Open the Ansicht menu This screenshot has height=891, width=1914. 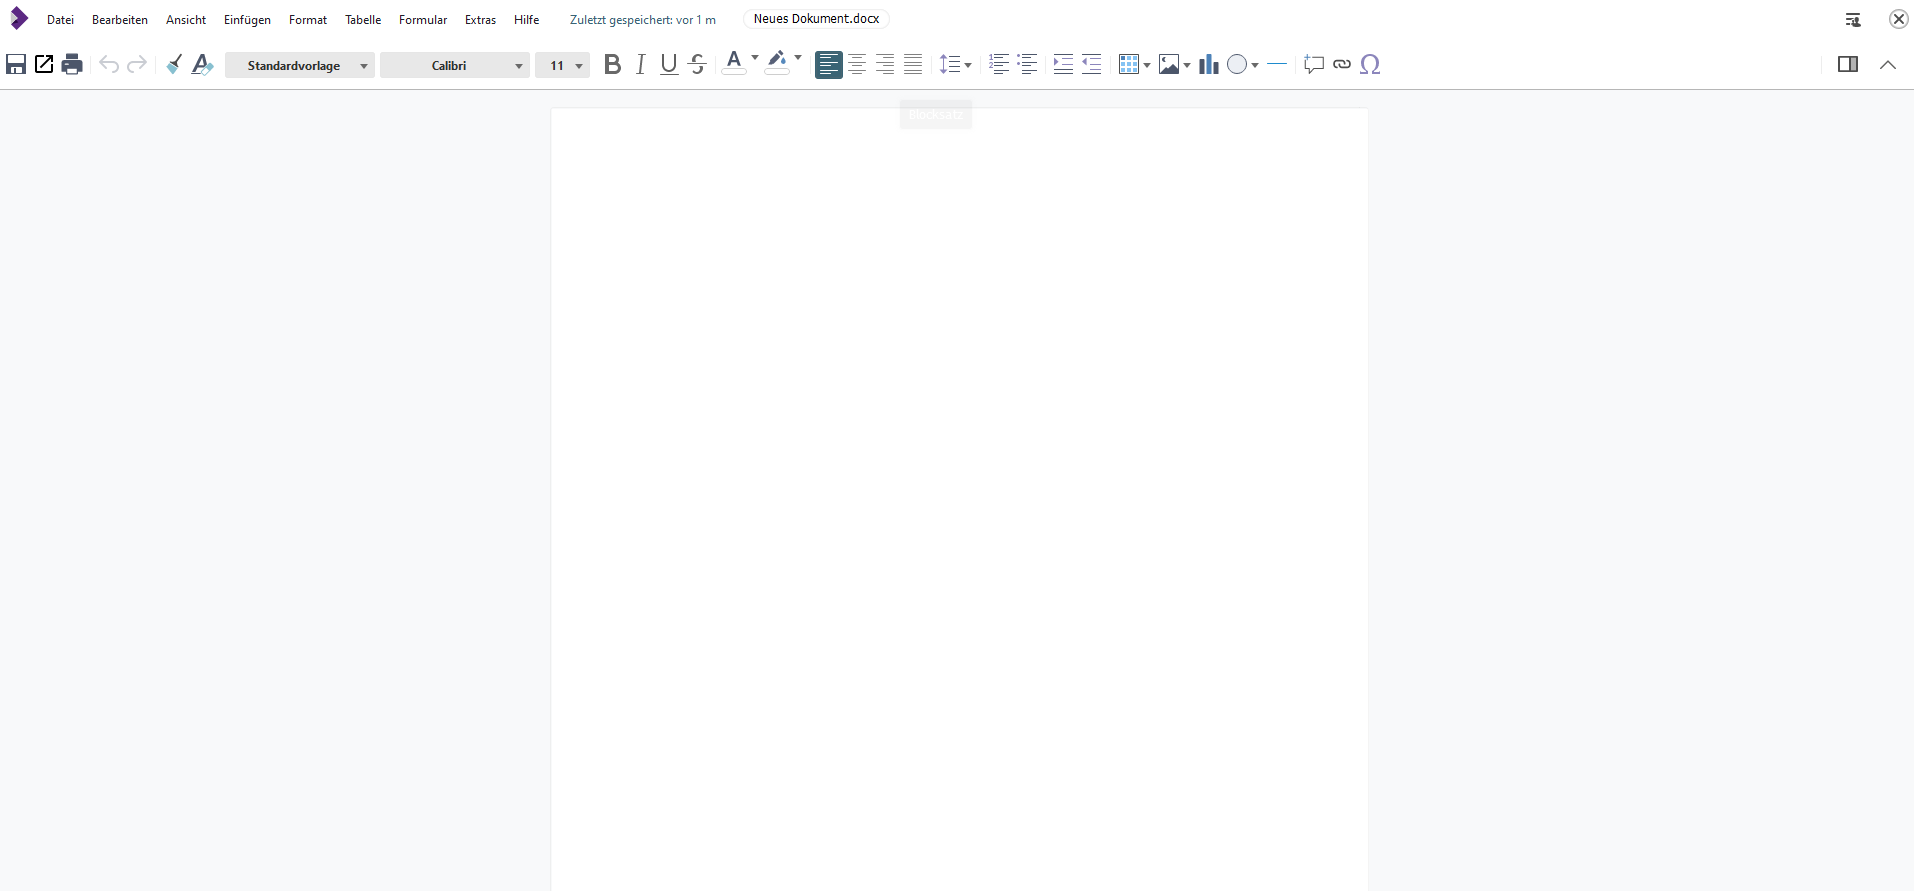[186, 20]
